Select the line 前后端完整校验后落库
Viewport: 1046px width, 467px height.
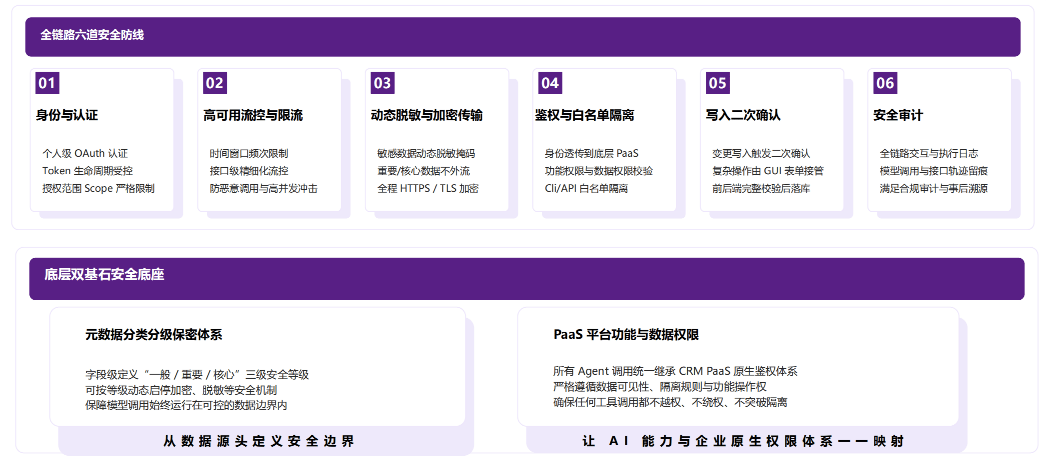[x=761, y=188]
